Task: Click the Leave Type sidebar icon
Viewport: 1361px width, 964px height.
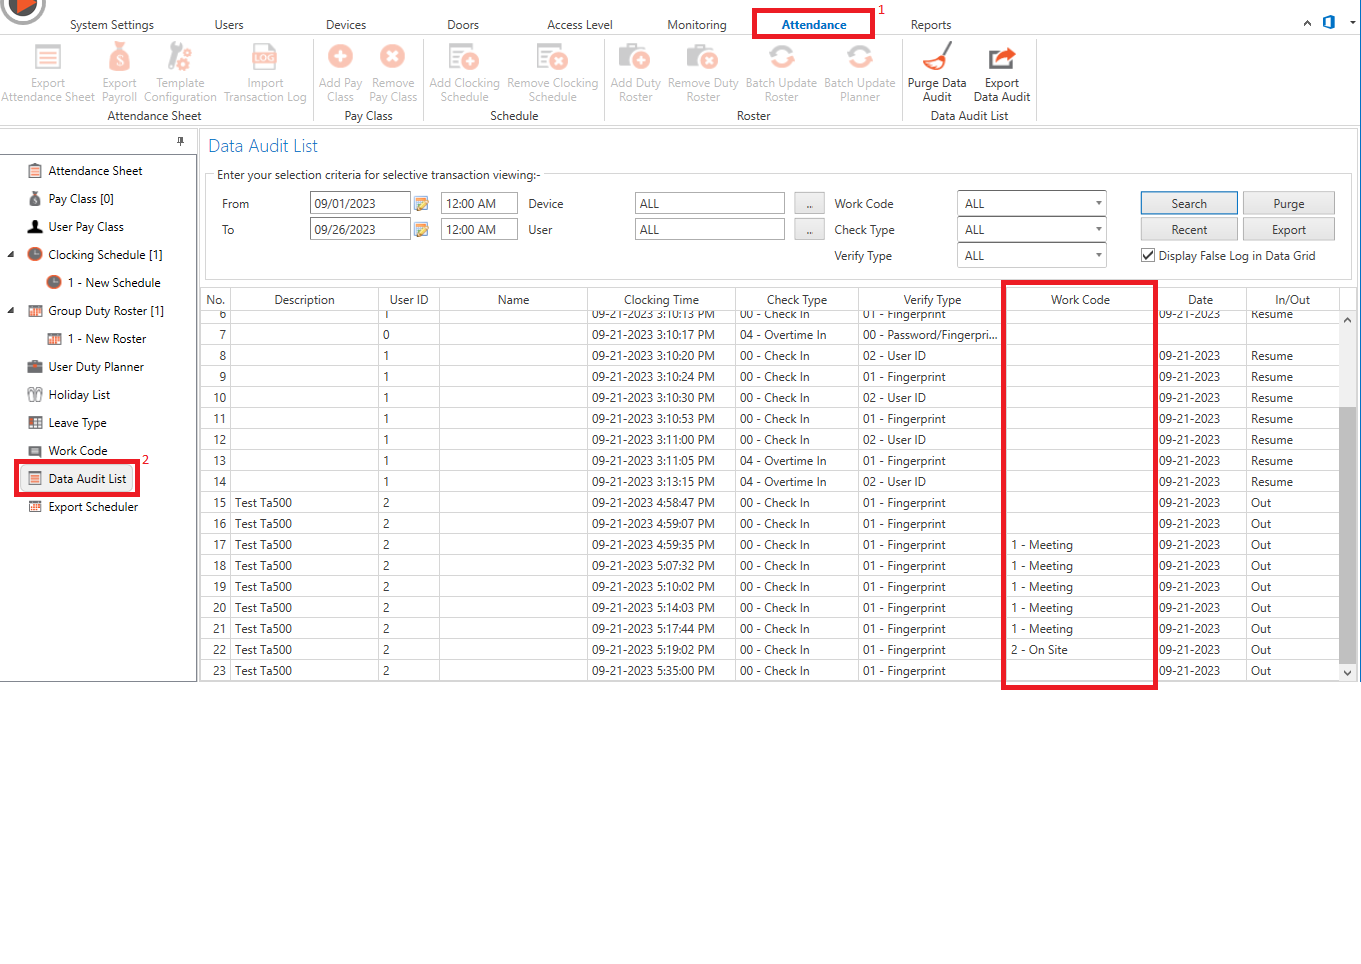Action: click(35, 423)
